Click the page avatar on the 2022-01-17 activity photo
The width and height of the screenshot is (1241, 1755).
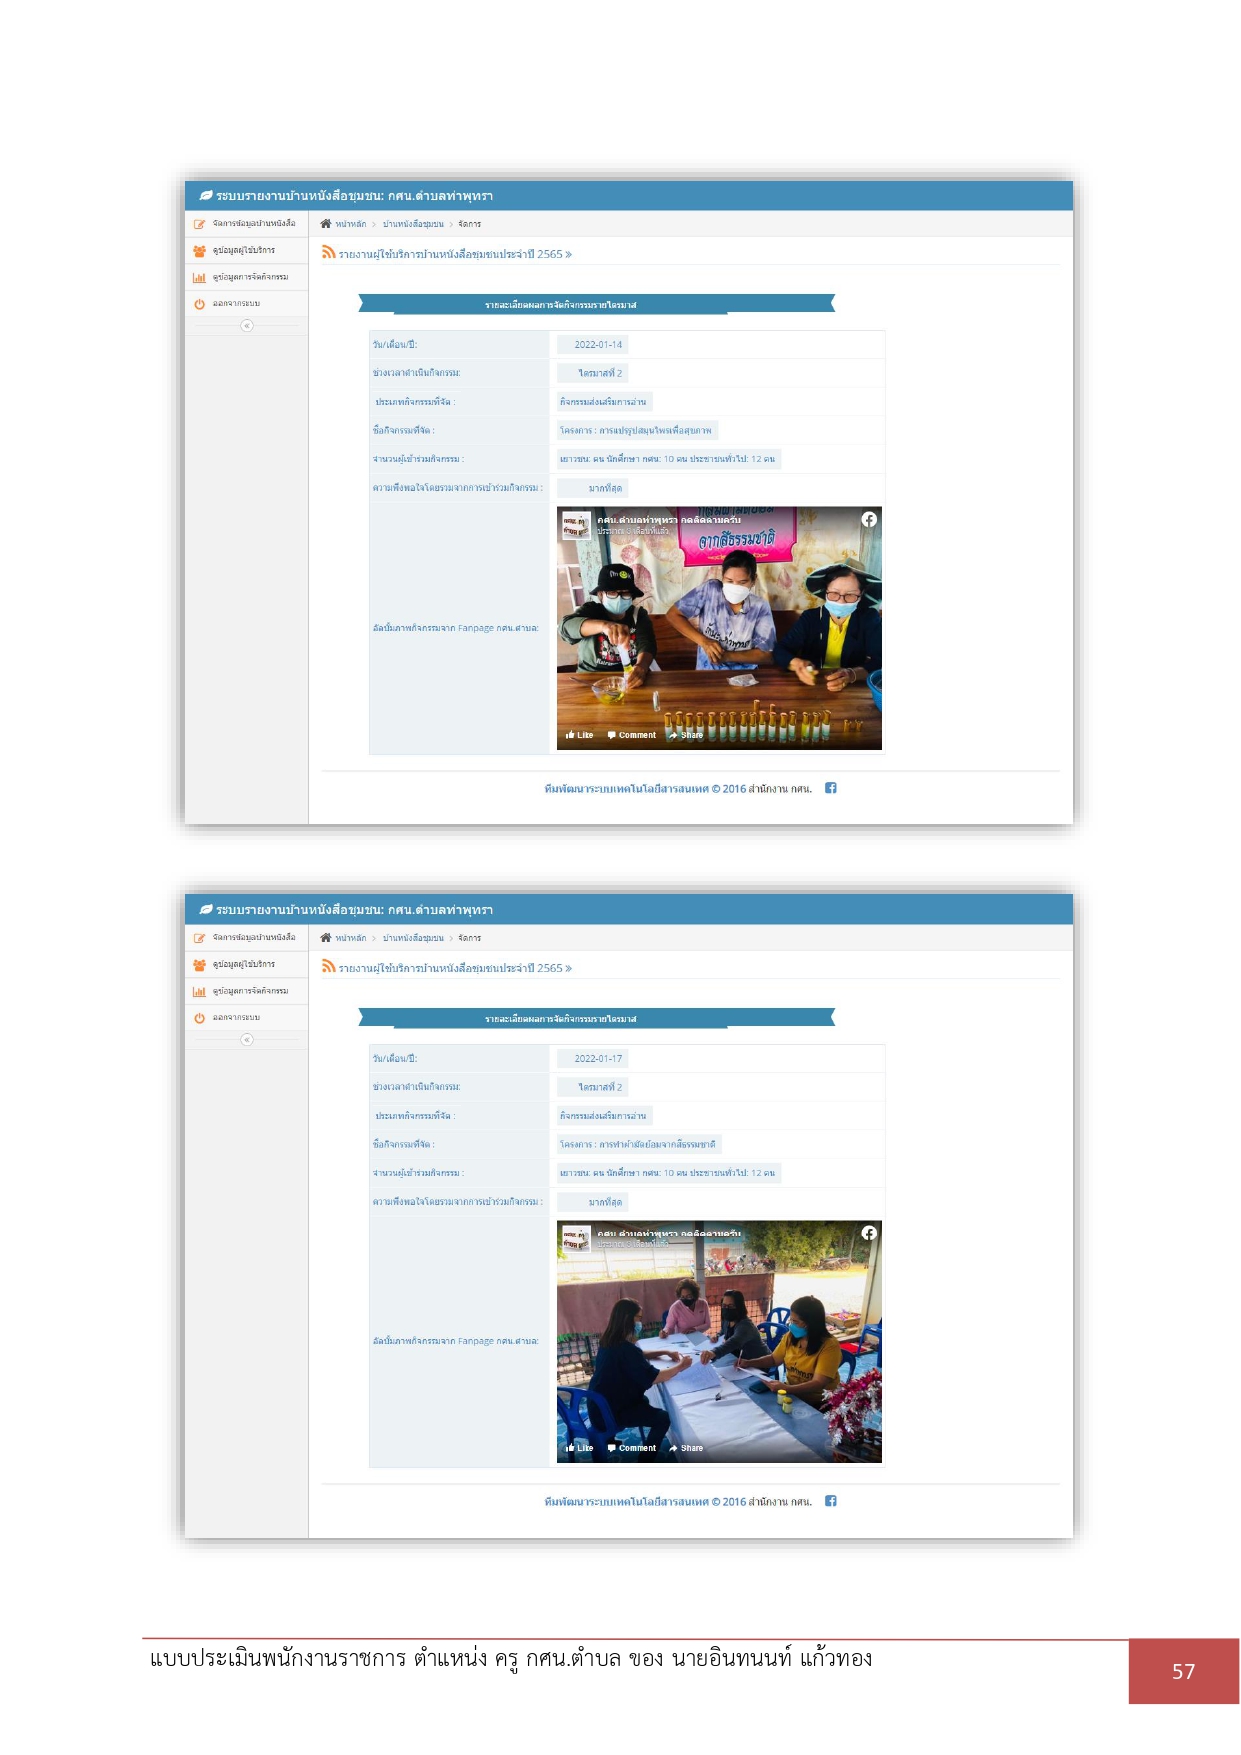pyautogui.click(x=576, y=1239)
